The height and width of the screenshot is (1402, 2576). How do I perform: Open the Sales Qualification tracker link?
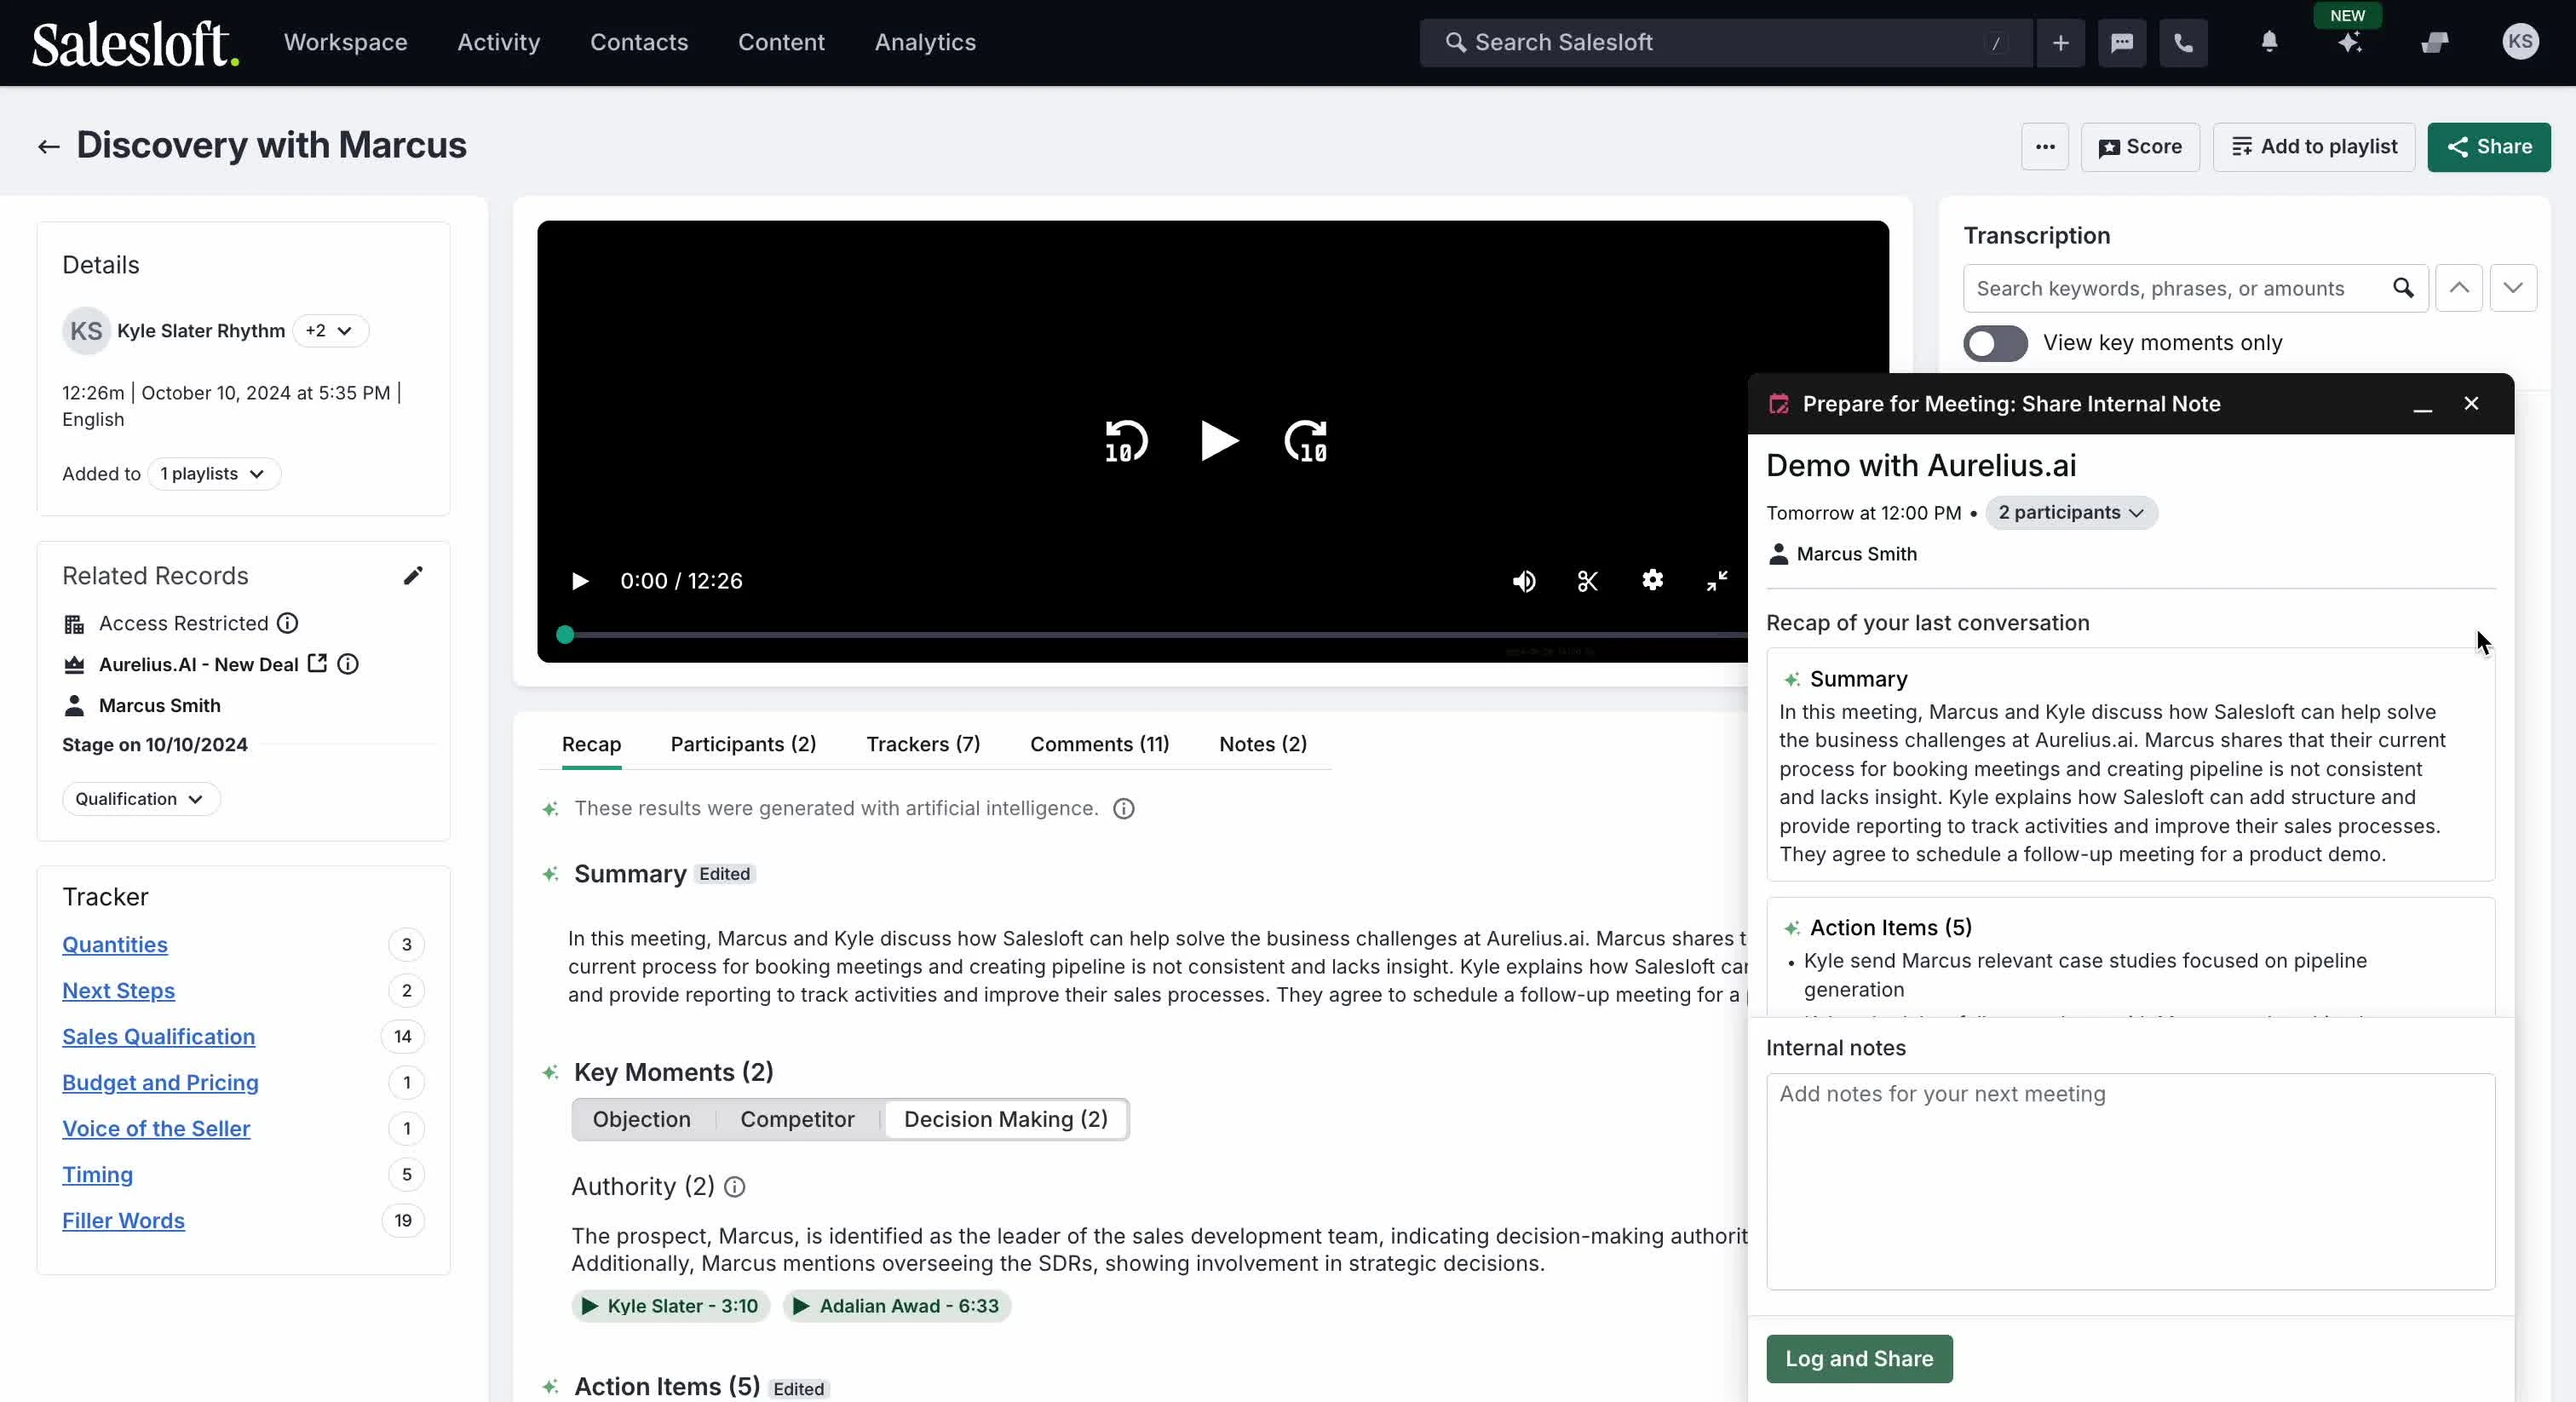pyautogui.click(x=158, y=1037)
